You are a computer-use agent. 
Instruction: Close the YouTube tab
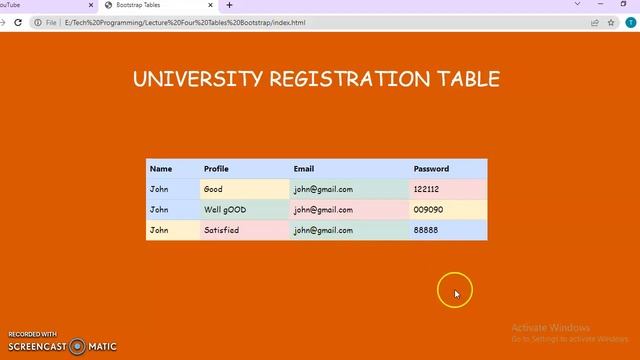[x=91, y=5]
